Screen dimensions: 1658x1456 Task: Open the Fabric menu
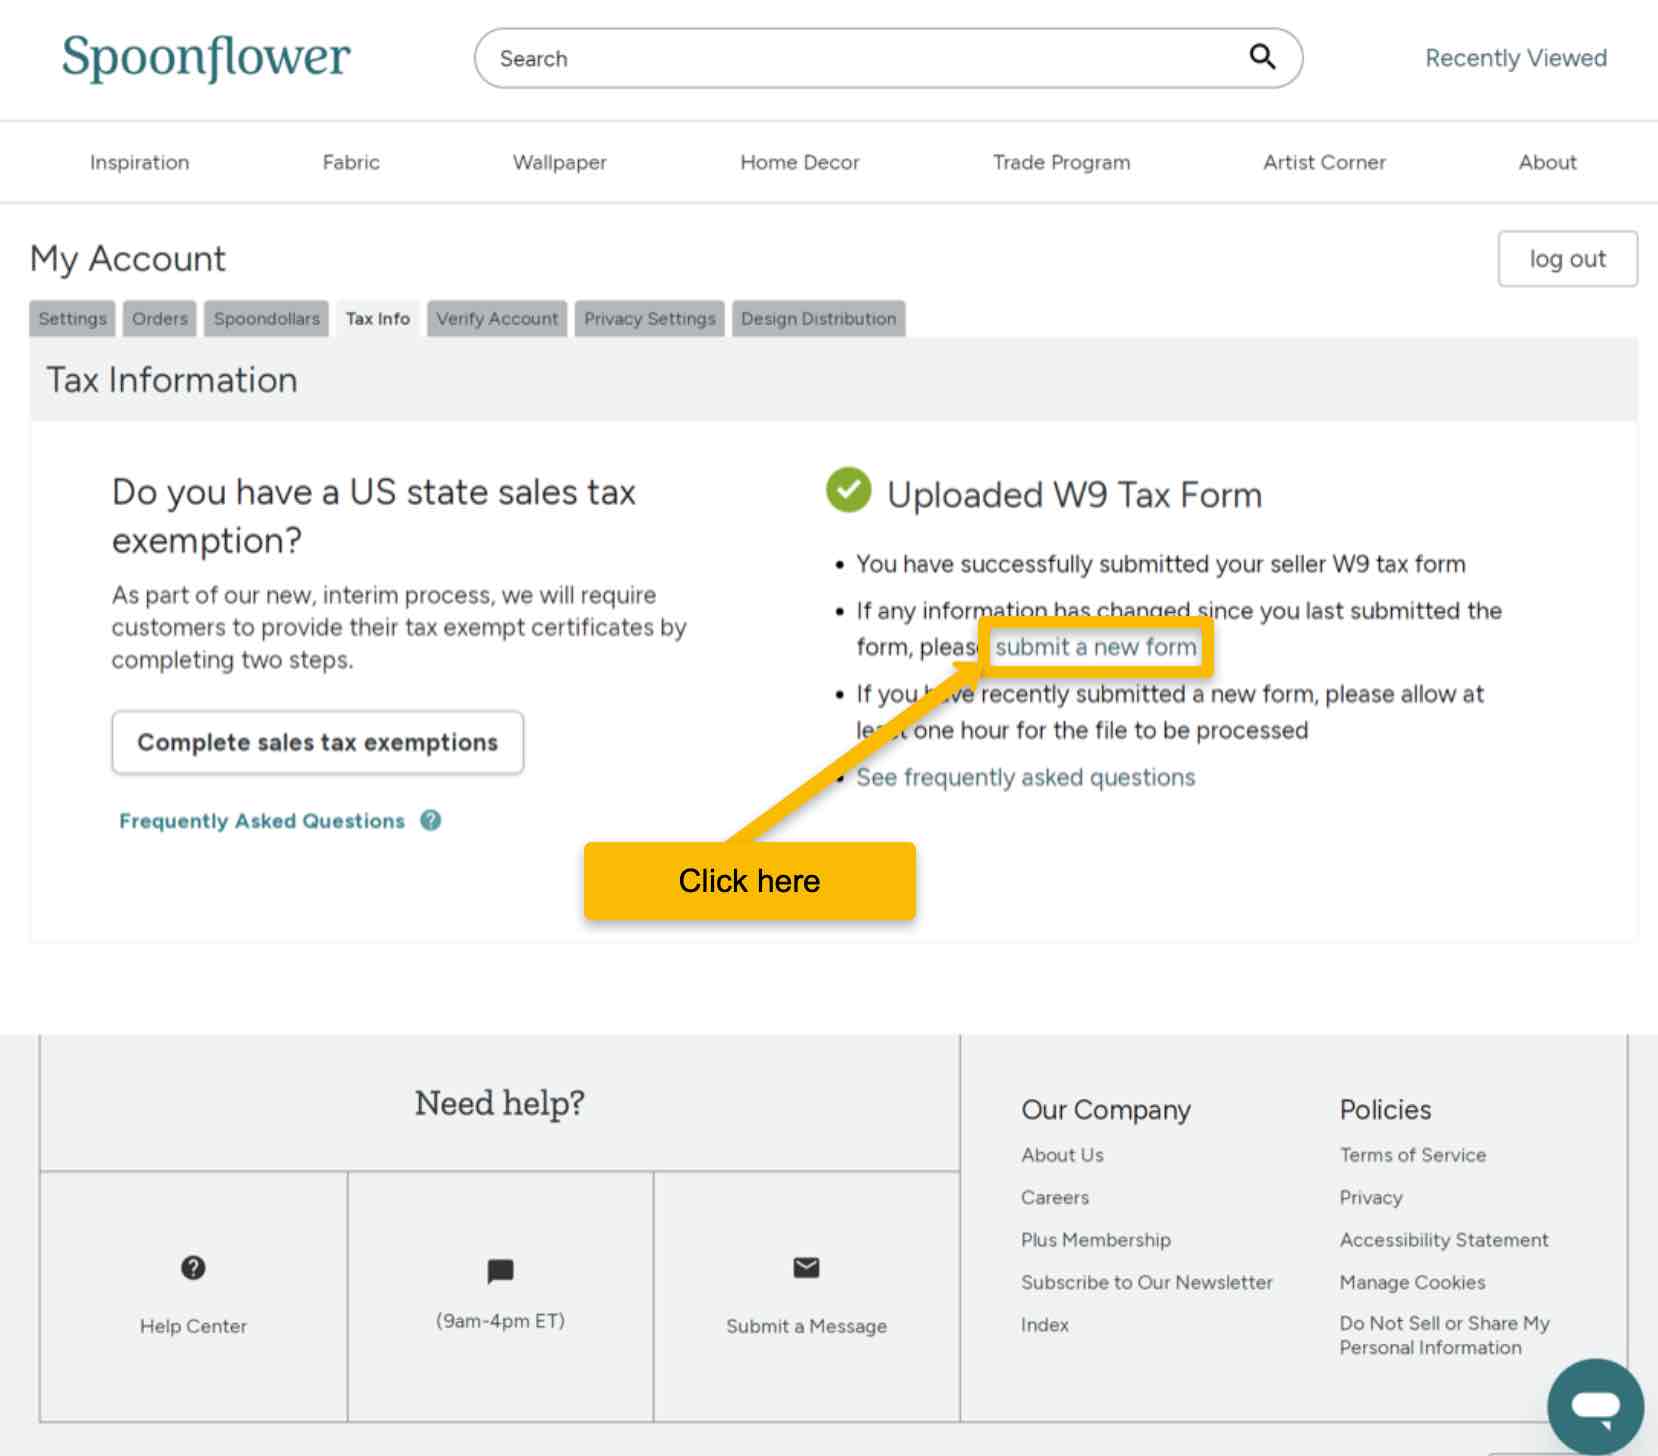click(x=351, y=162)
